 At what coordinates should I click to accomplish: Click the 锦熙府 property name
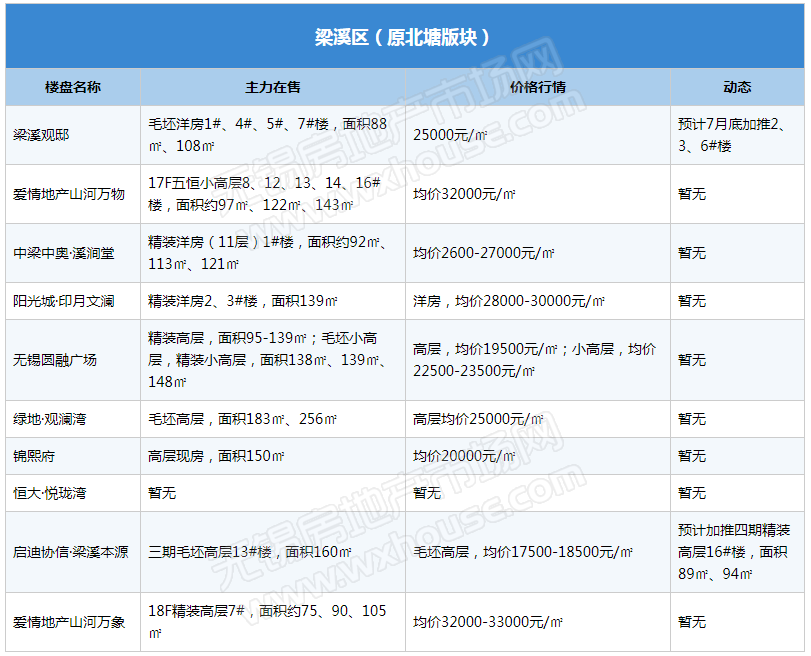pos(35,456)
